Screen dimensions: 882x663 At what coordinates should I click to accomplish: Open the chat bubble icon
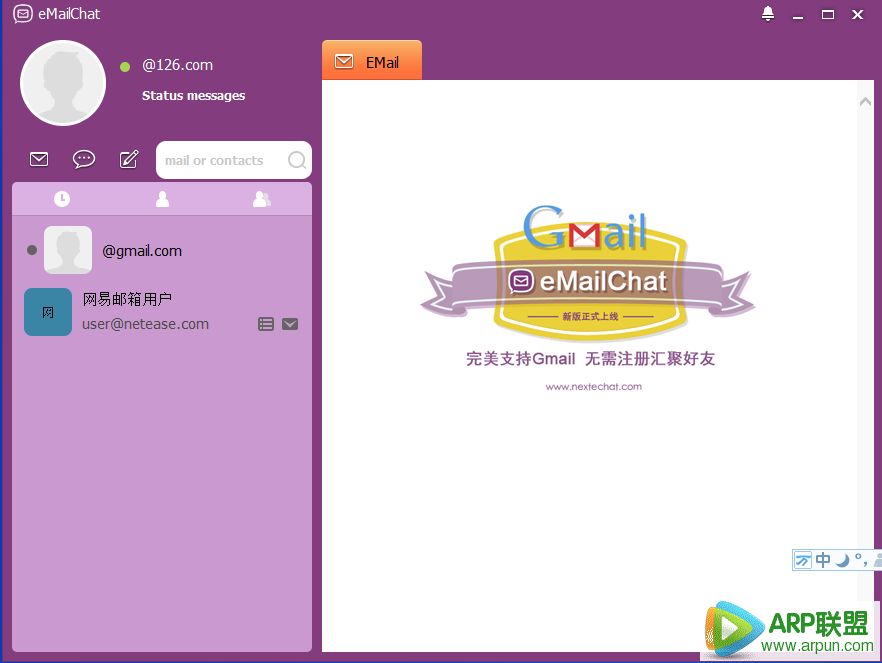point(84,160)
